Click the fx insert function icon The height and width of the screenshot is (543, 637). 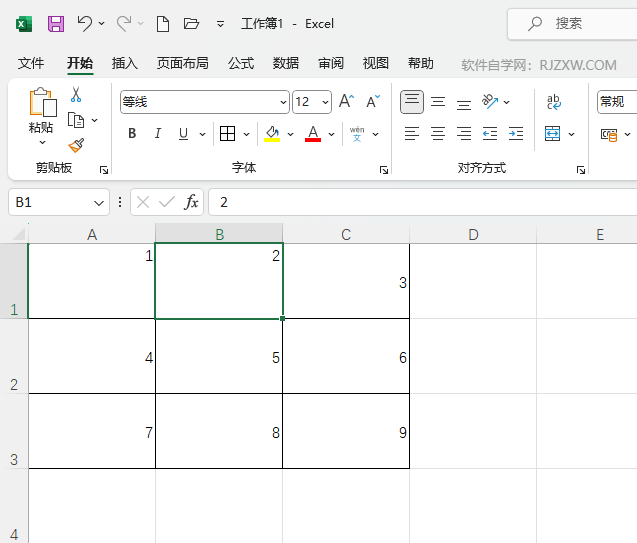click(191, 201)
